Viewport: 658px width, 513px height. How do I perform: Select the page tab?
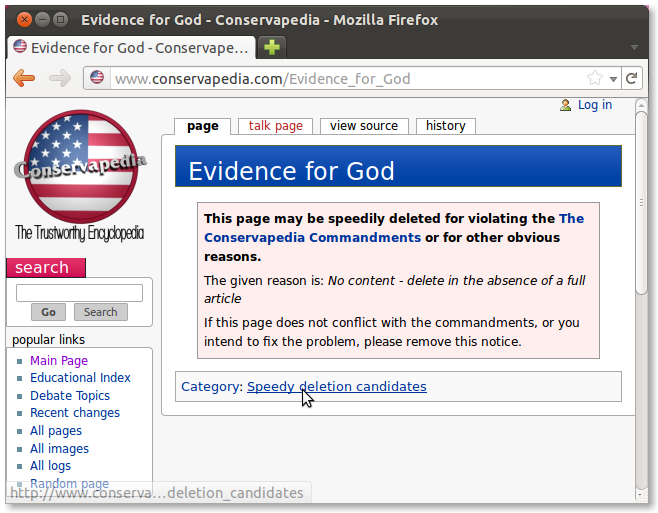pyautogui.click(x=203, y=126)
